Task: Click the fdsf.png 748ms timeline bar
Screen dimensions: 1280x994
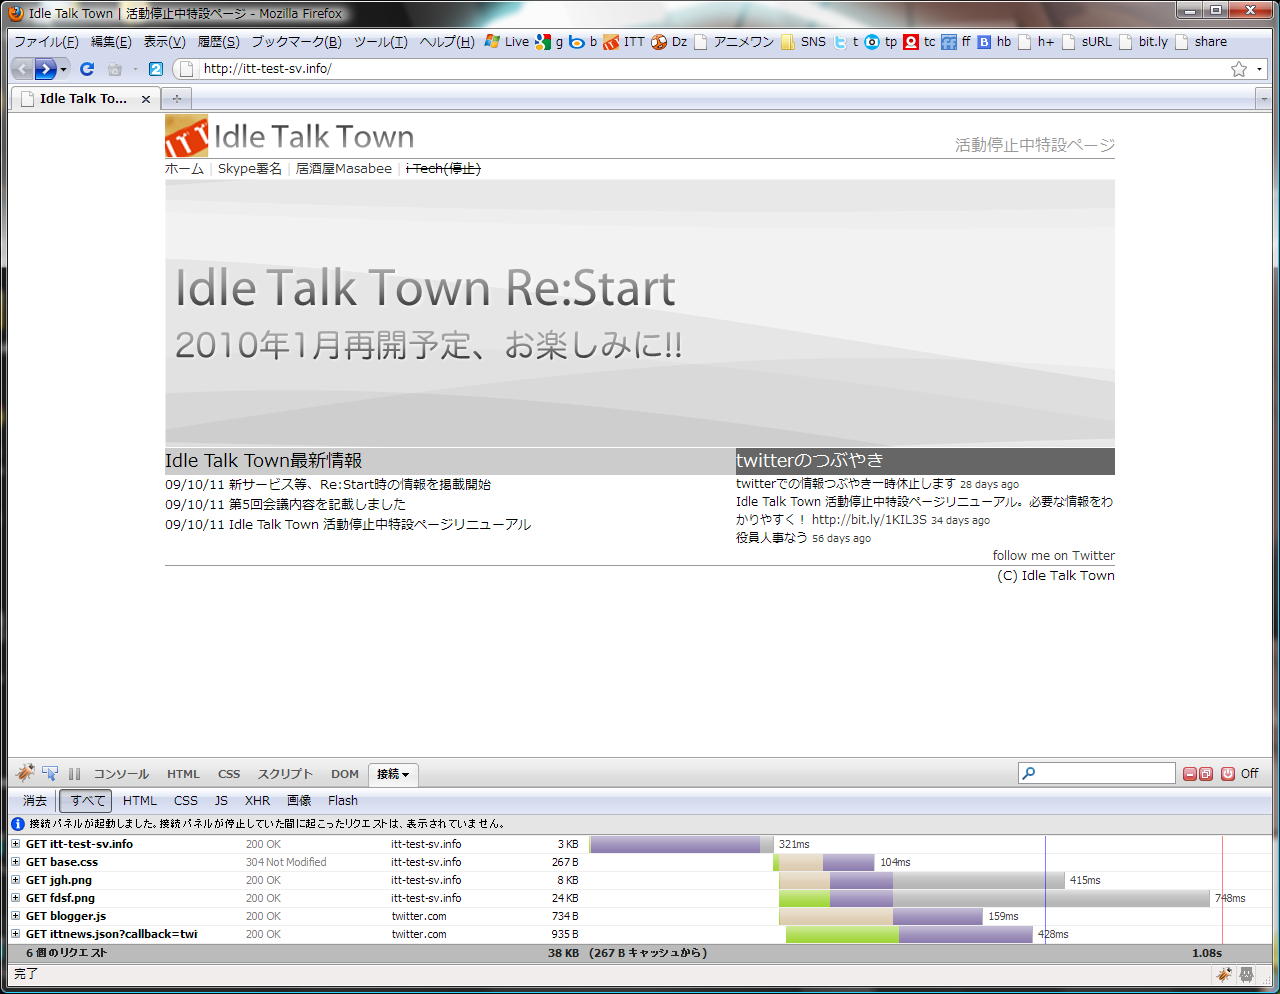Action: coord(994,898)
